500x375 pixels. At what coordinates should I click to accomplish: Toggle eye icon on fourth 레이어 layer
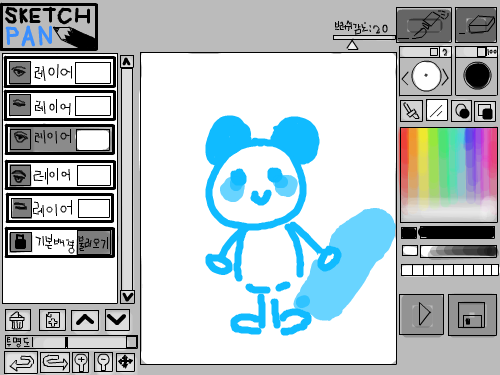[x=20, y=175]
